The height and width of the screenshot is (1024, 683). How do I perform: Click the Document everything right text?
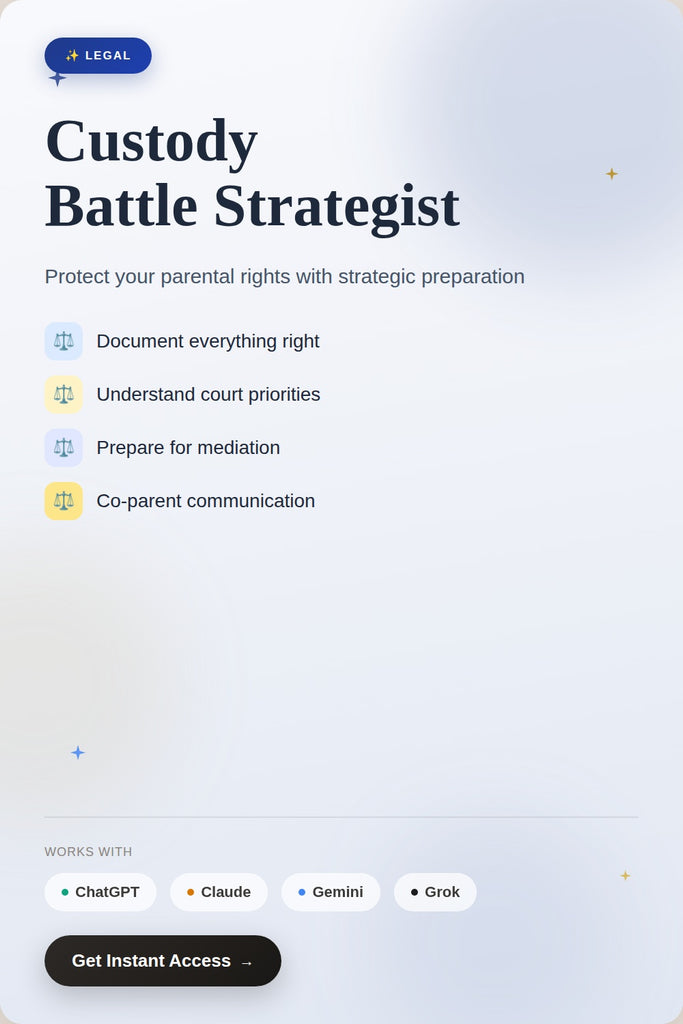tap(208, 341)
